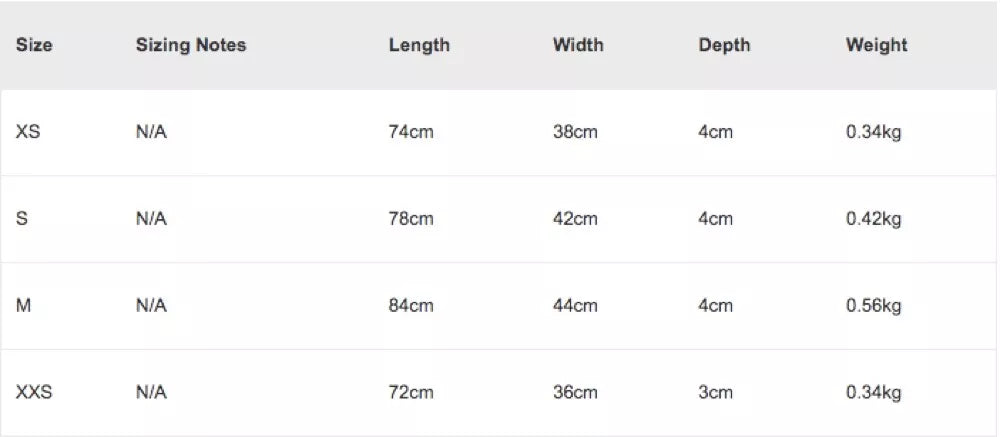
Task: Click the 72cm length cell
Action: pos(411,392)
